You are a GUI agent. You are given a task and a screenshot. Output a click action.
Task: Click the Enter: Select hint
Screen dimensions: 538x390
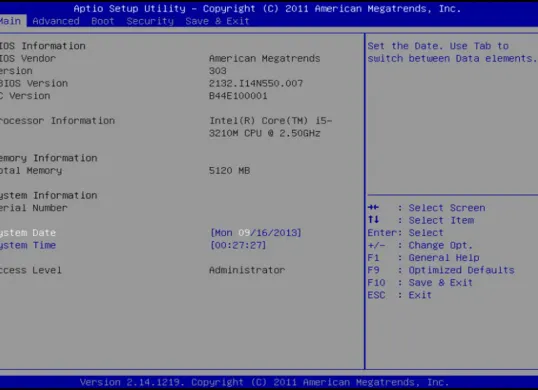tap(405, 233)
